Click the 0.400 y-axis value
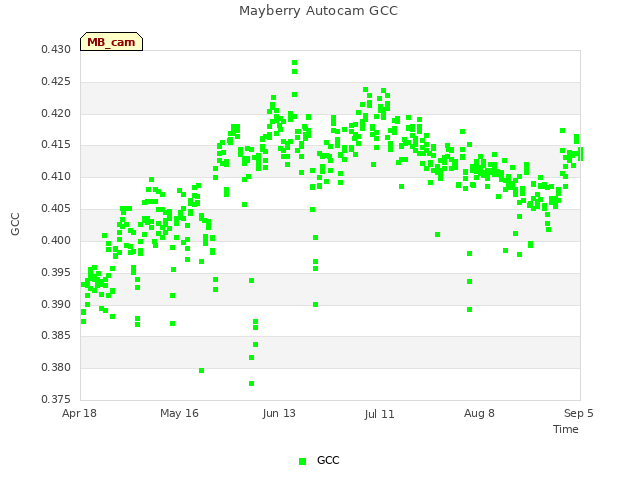Viewport: 640px width, 480px height. pyautogui.click(x=56, y=240)
